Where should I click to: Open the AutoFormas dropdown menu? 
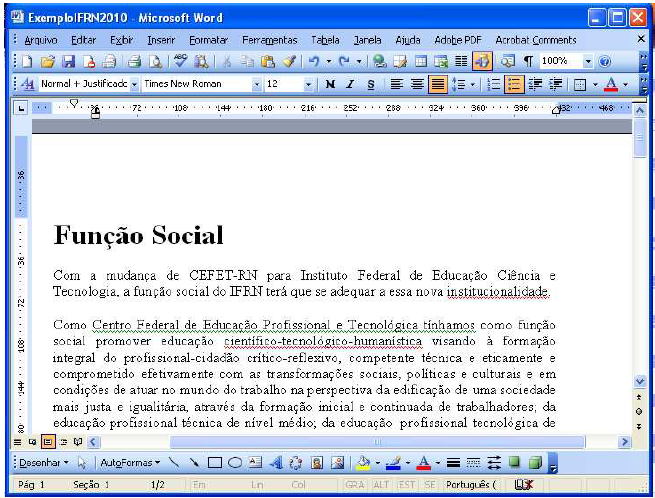pyautogui.click(x=130, y=462)
